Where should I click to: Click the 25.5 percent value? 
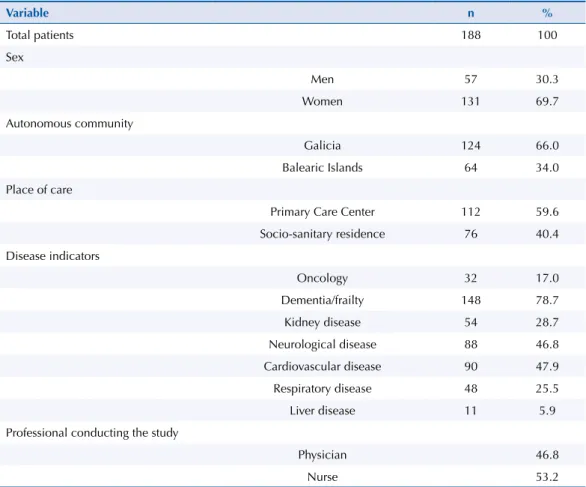(x=547, y=389)
